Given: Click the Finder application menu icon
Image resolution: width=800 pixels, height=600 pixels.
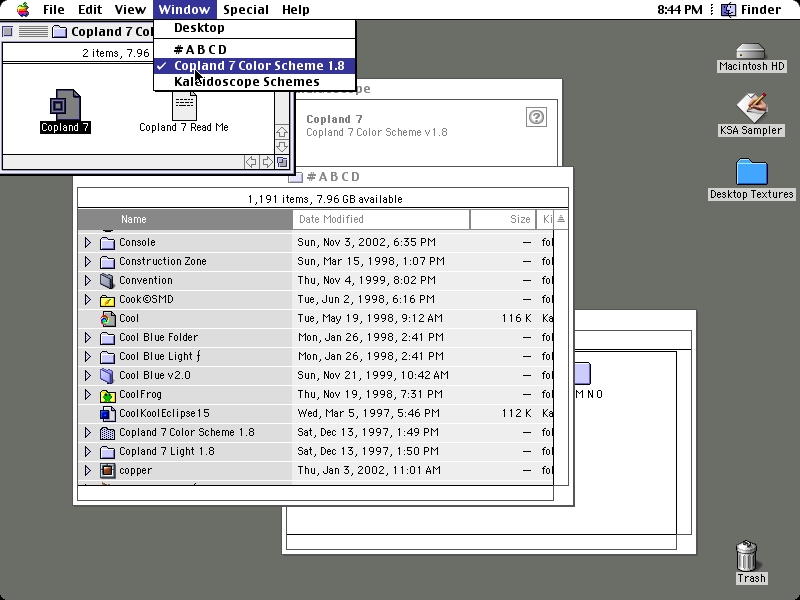Looking at the screenshot, I should pos(728,10).
